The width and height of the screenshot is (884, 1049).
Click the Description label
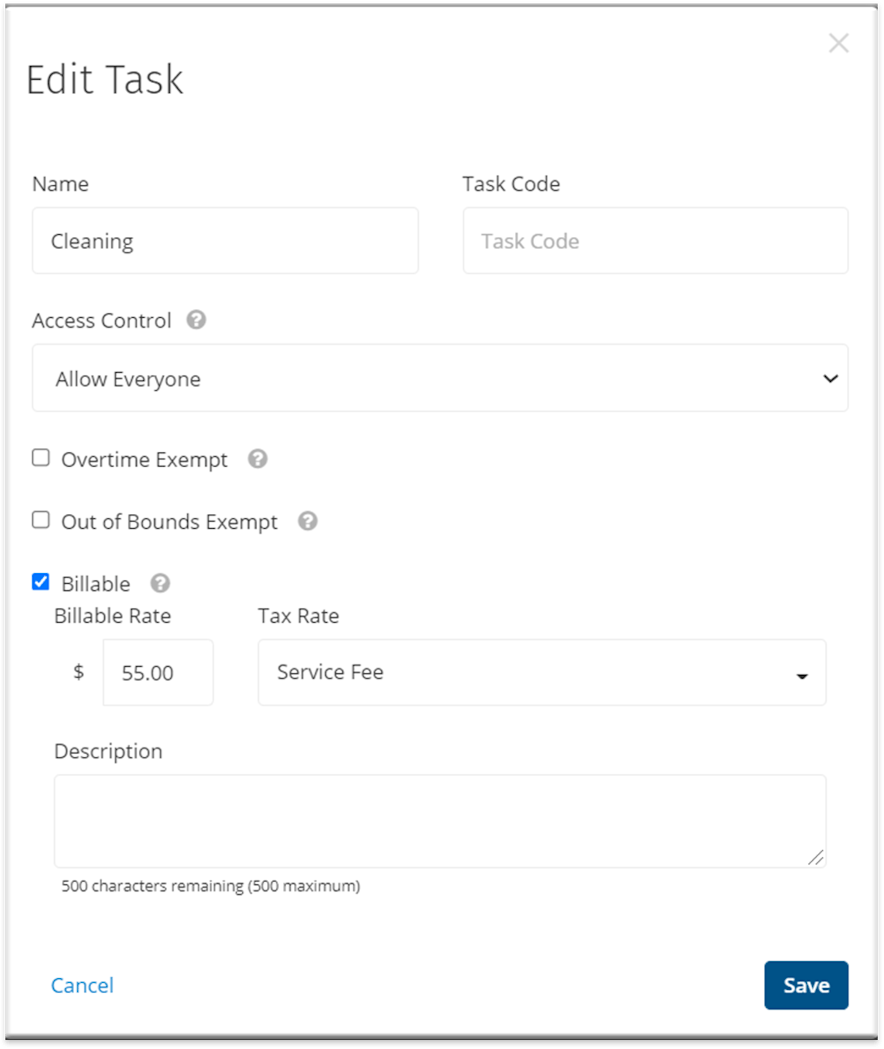click(x=108, y=751)
